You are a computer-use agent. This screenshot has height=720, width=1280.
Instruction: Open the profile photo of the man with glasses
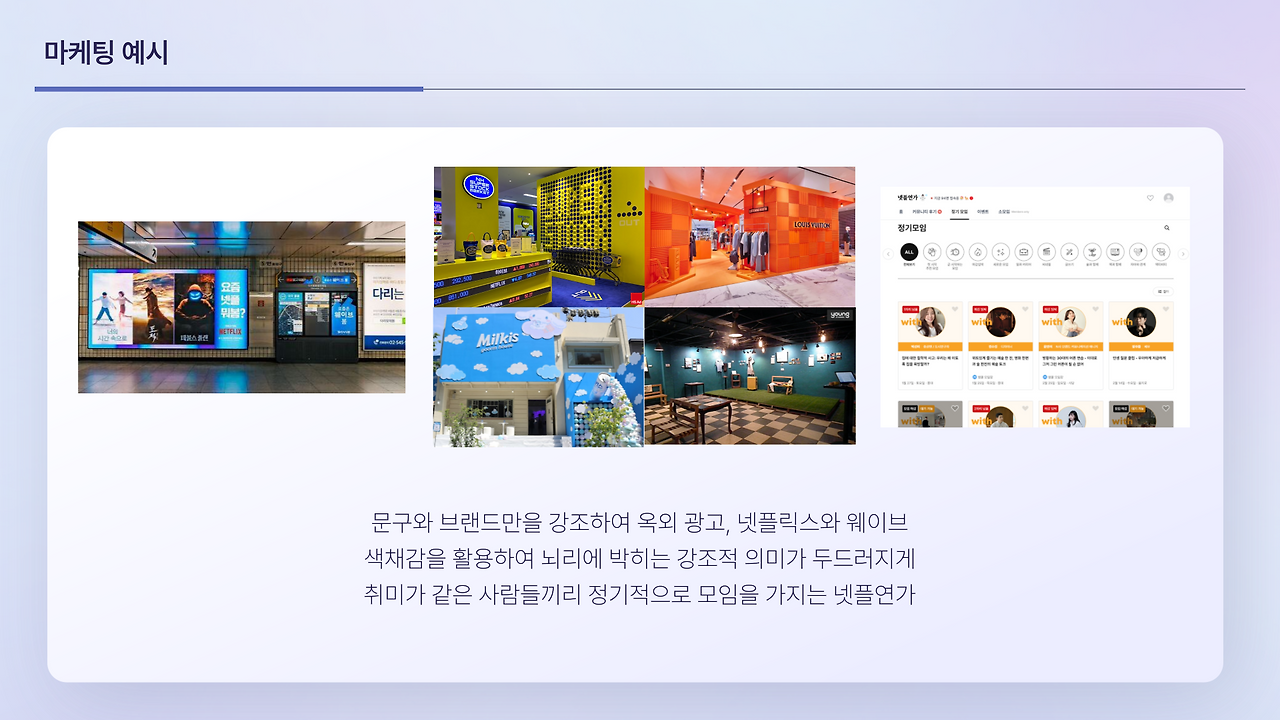pos(1142,322)
